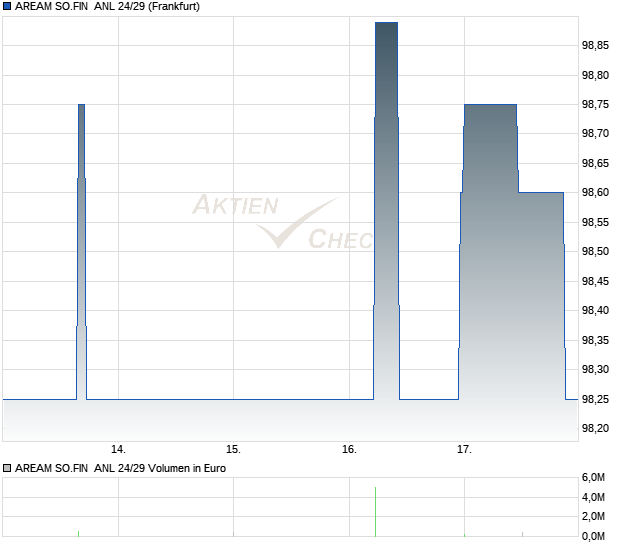Image resolution: width=620 pixels, height=546 pixels.
Task: Click the 98,80 price axis label
Action: 595,75
